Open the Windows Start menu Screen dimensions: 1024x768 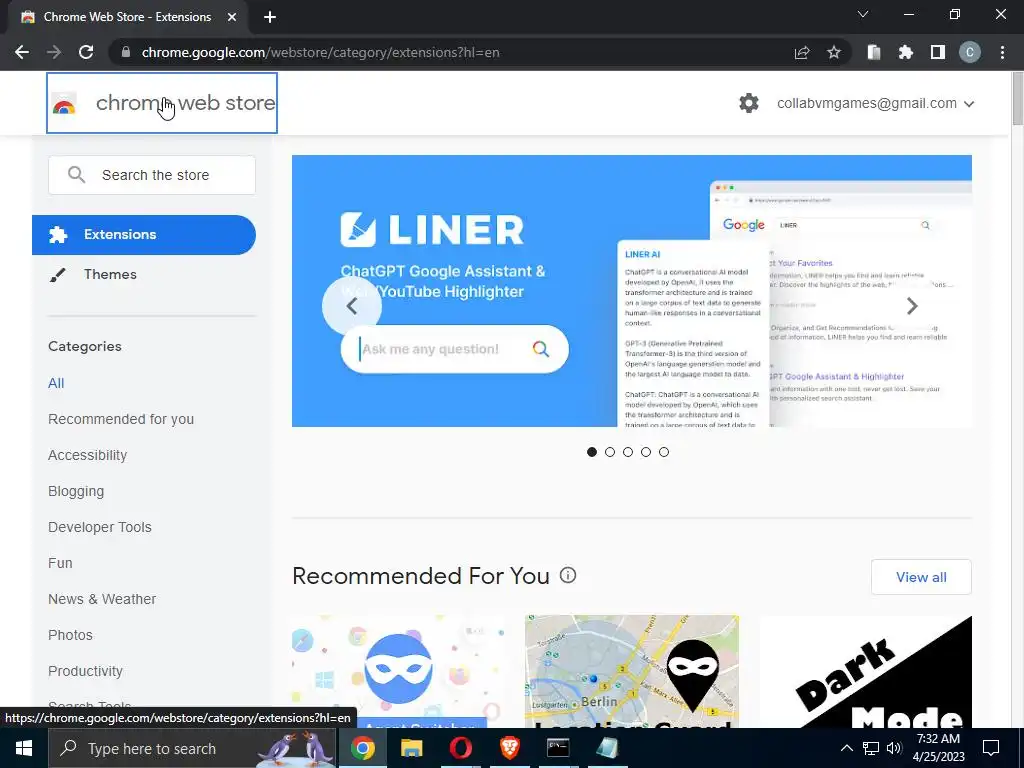point(24,748)
